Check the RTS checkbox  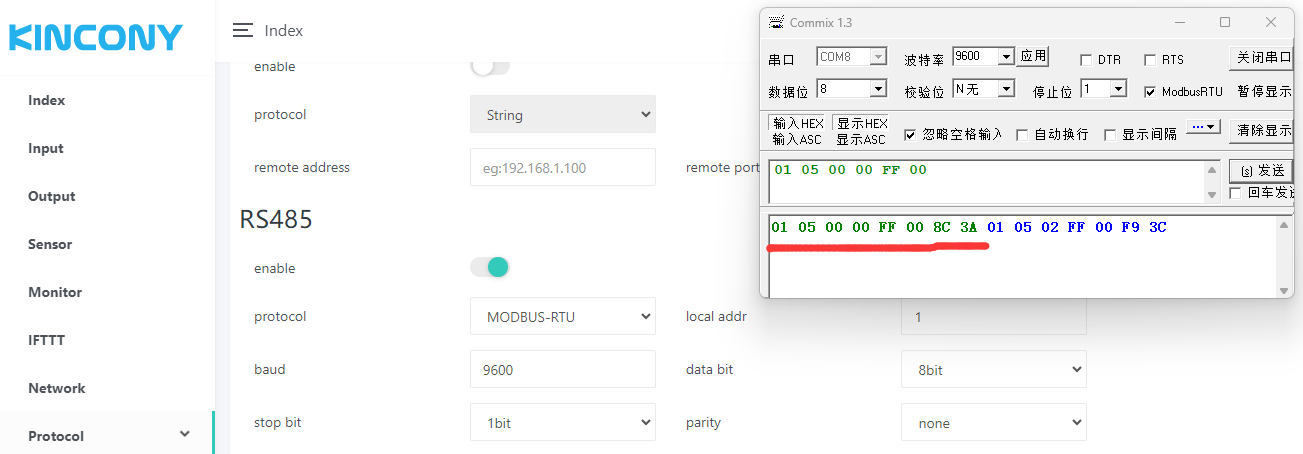click(x=1150, y=60)
